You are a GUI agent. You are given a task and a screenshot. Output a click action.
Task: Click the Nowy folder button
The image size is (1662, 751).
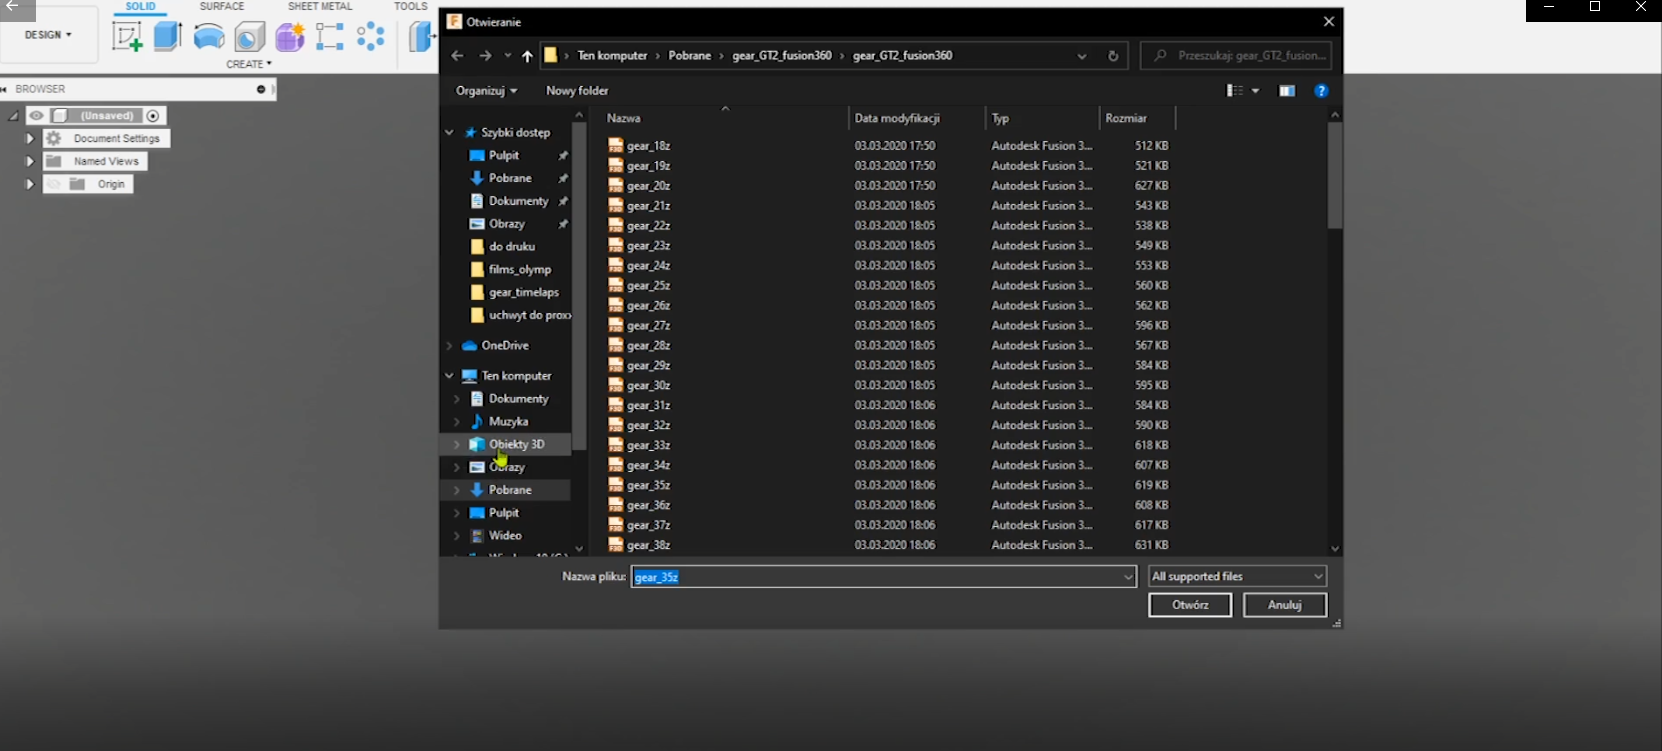click(x=577, y=91)
